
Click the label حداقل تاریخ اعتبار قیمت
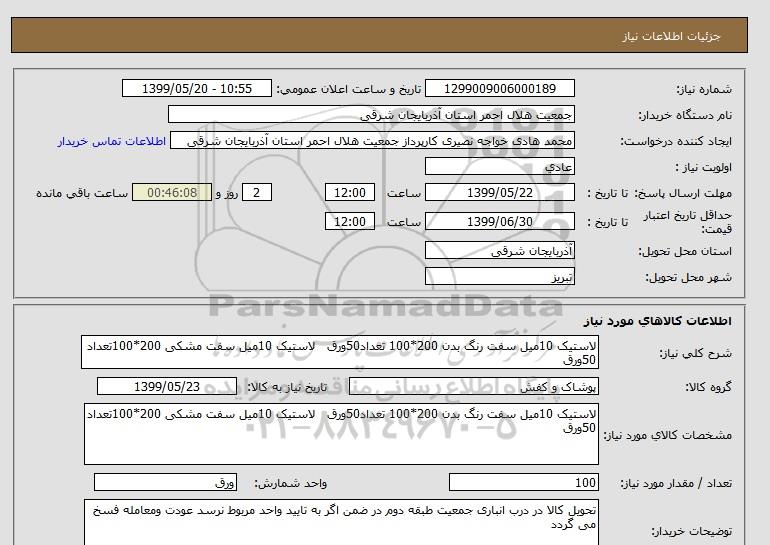[688, 222]
